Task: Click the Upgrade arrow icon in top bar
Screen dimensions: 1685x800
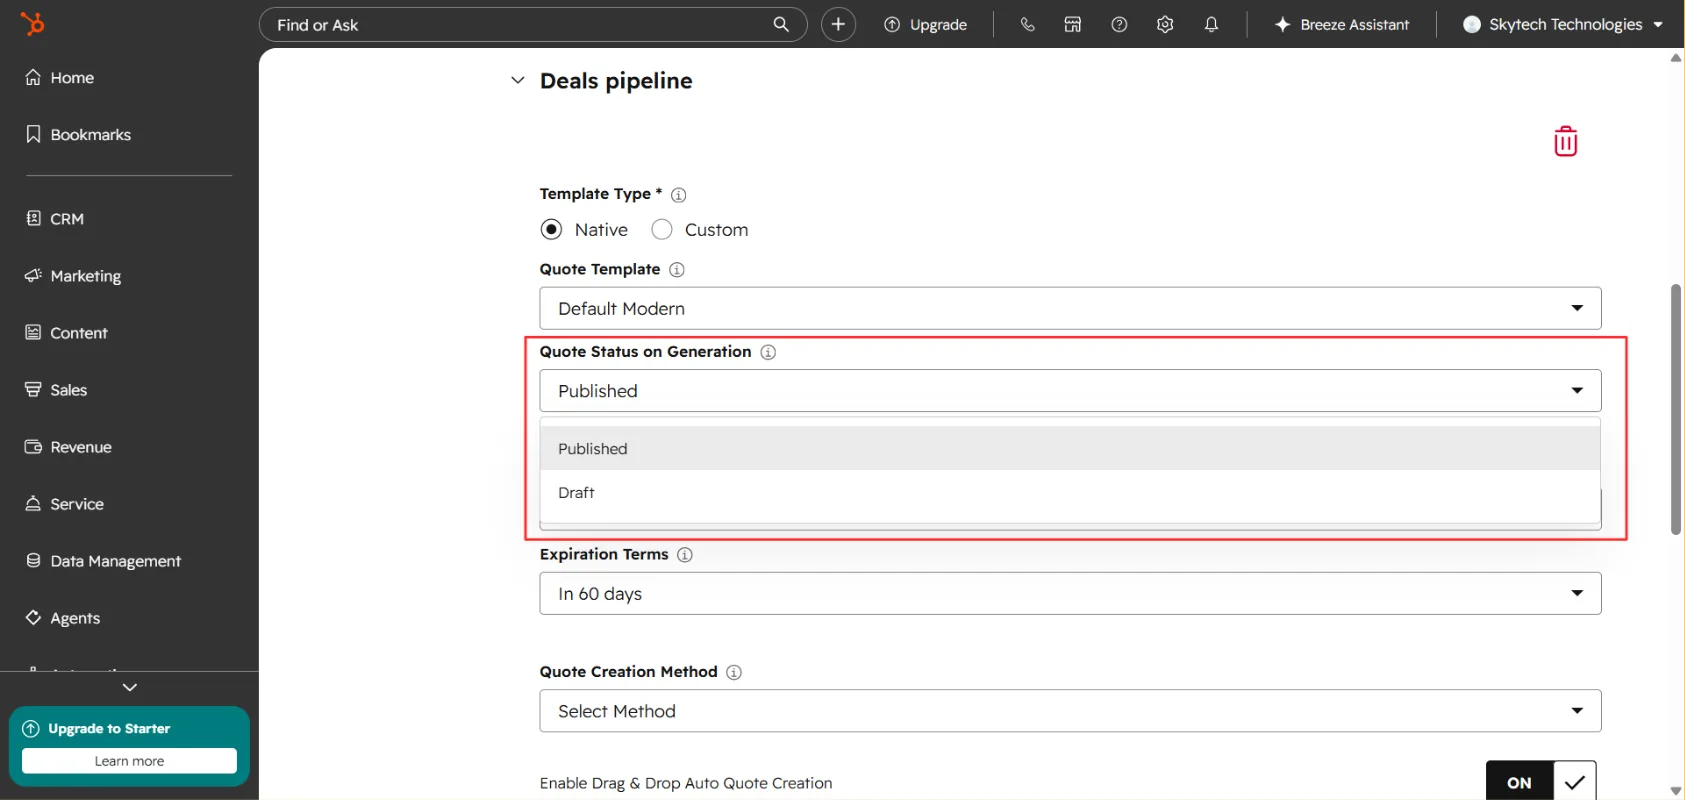Action: (892, 24)
